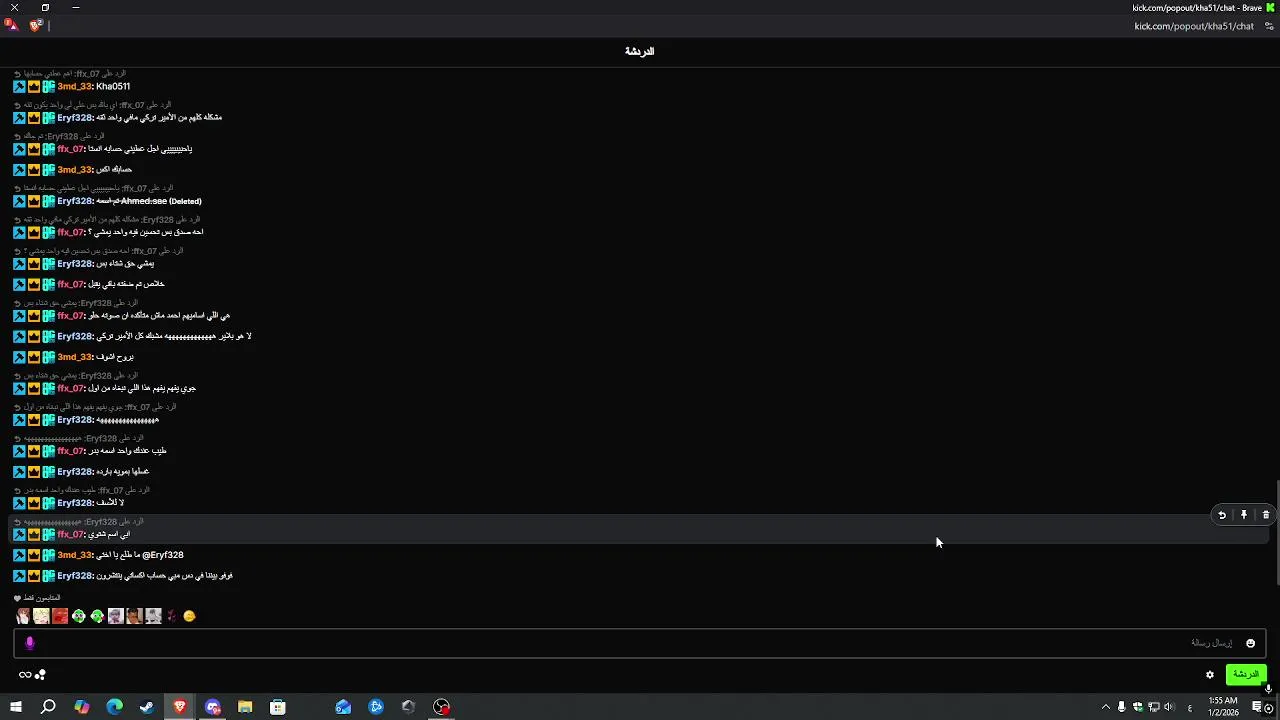The image size is (1280, 720).
Task: Open File Explorer from the taskbar
Action: (x=245, y=707)
